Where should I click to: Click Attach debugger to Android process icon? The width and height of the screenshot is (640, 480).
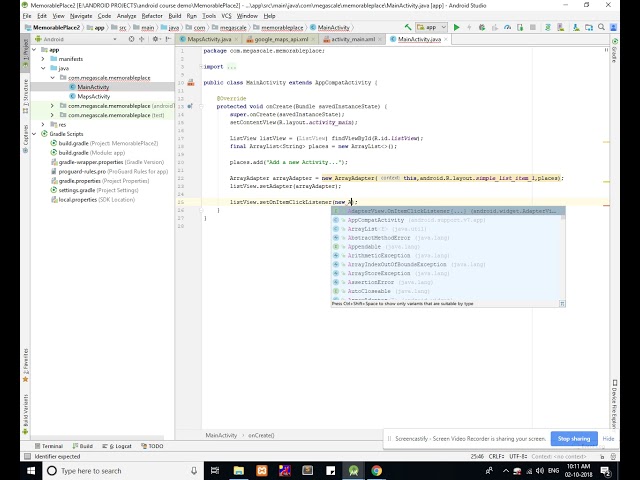(520, 27)
